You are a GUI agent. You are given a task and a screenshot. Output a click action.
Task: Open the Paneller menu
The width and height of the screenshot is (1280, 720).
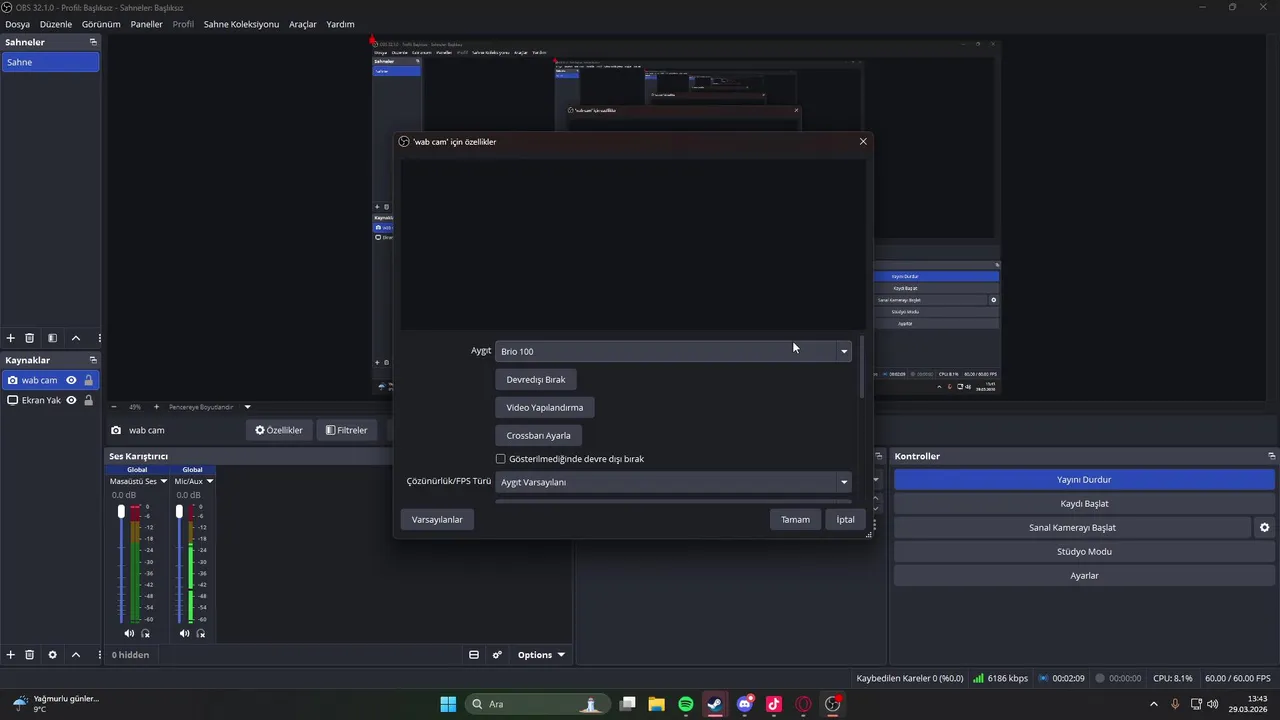coord(146,24)
